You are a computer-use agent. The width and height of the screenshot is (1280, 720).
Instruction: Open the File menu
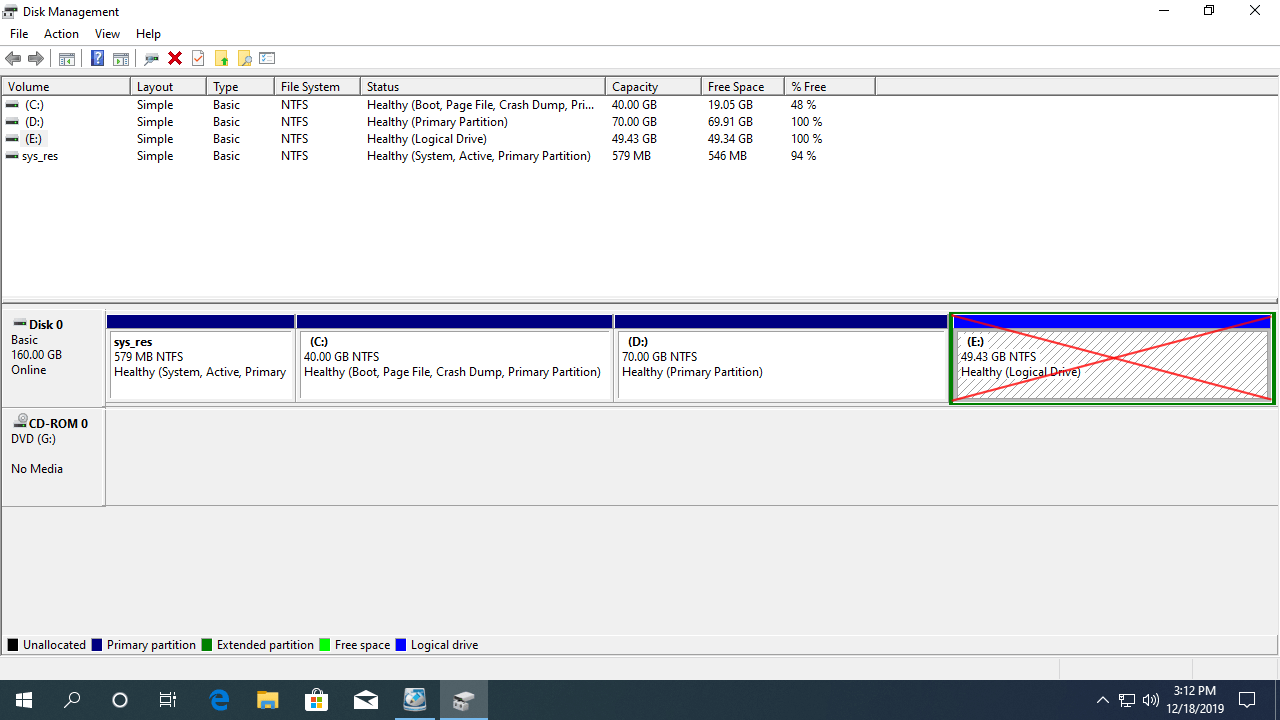point(19,34)
